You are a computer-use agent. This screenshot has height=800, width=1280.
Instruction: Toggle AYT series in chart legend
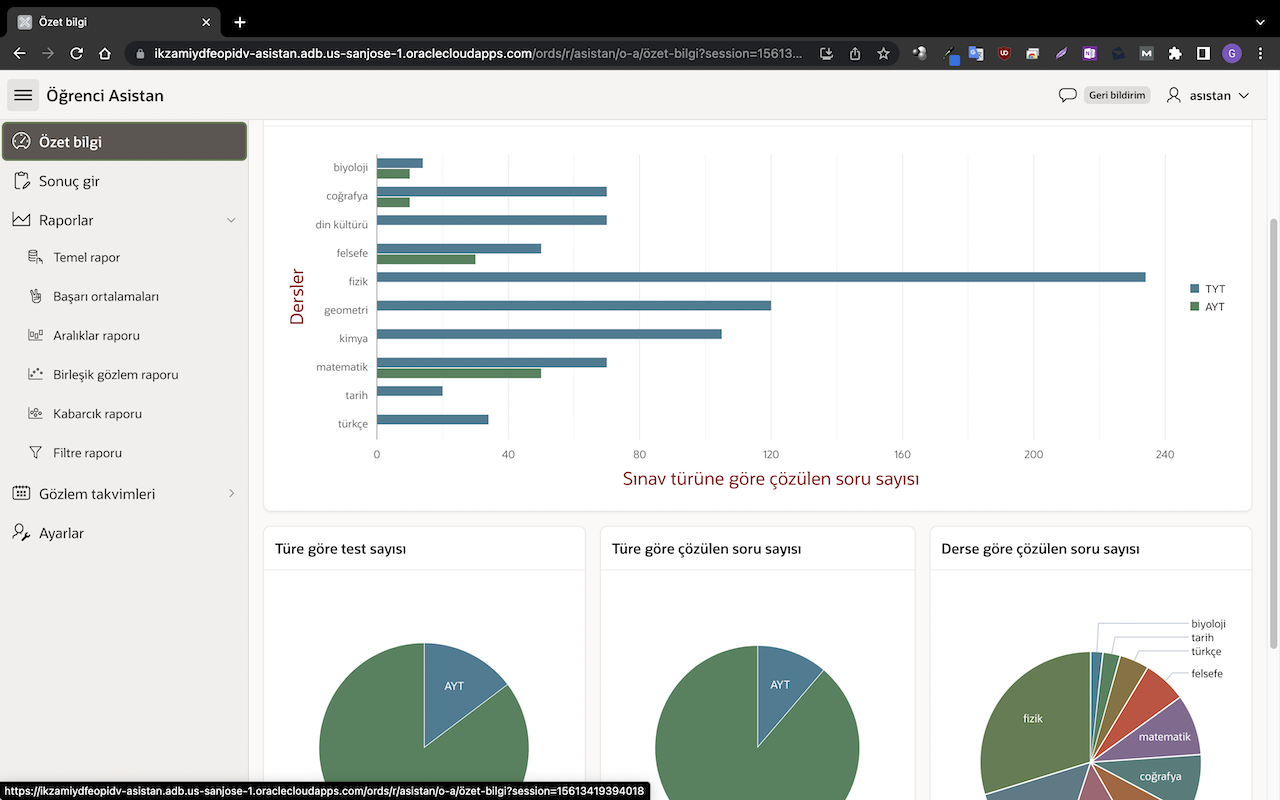[1207, 307]
